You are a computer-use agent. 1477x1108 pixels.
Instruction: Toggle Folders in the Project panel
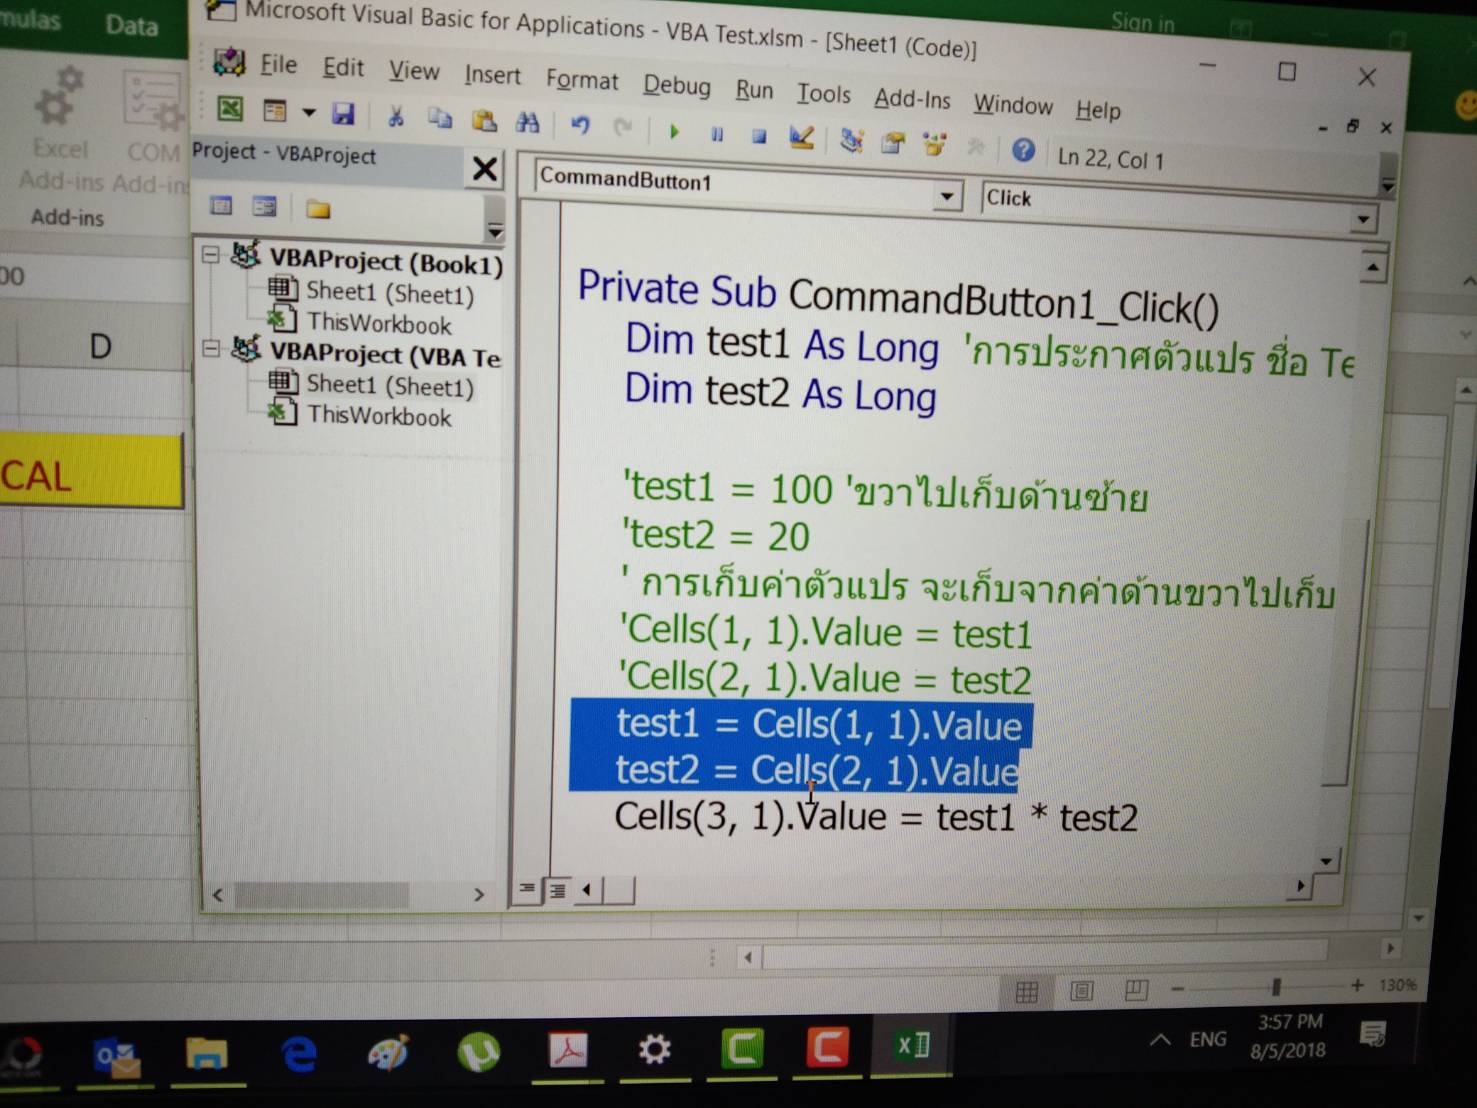click(x=318, y=209)
